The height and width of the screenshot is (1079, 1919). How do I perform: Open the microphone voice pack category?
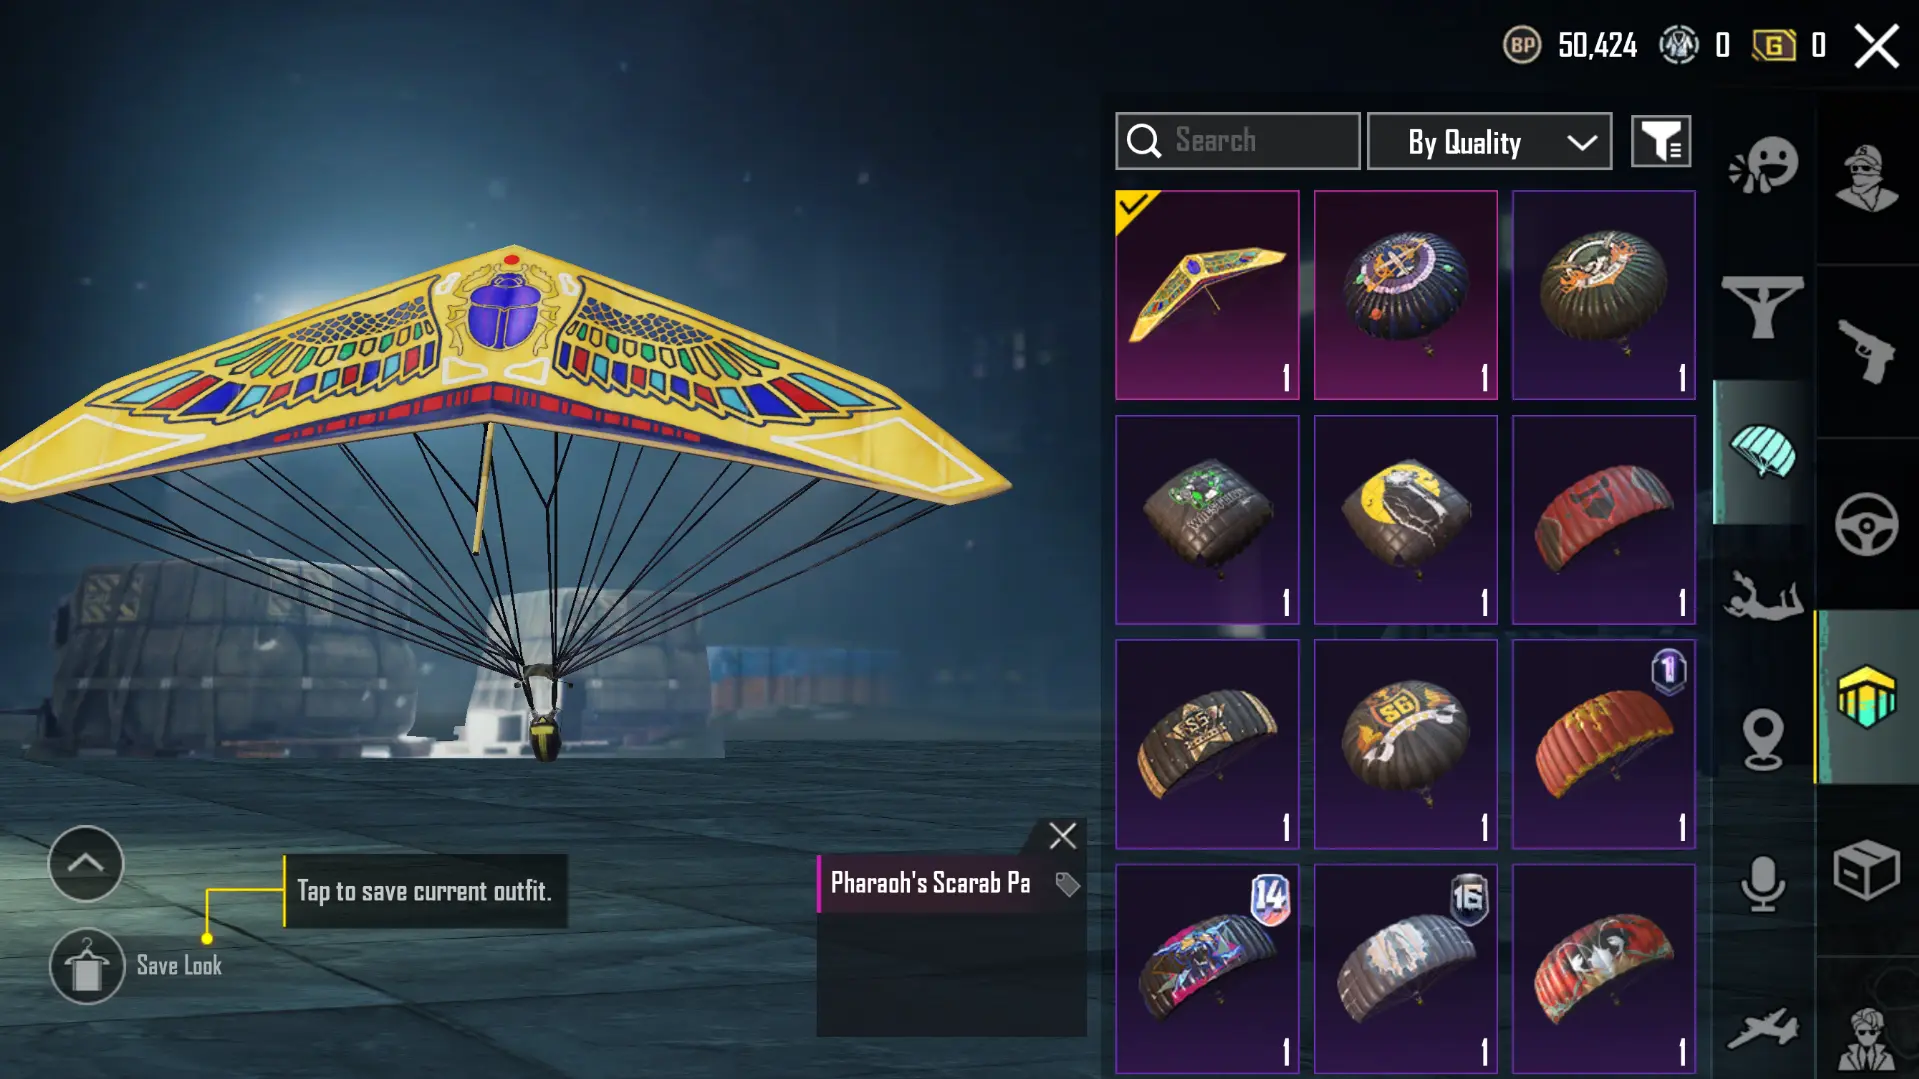(x=1763, y=884)
